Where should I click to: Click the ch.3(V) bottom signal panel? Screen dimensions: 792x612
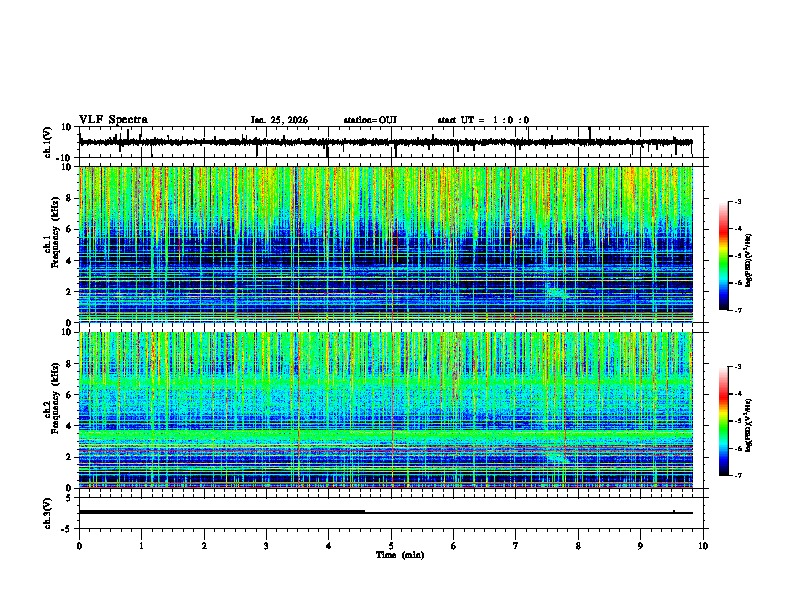[x=390, y=513]
